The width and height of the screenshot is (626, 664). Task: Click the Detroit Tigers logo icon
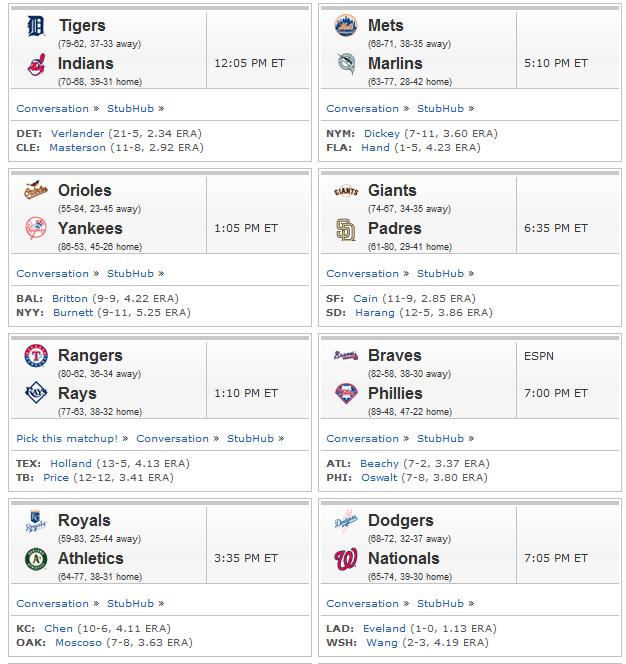point(36,26)
